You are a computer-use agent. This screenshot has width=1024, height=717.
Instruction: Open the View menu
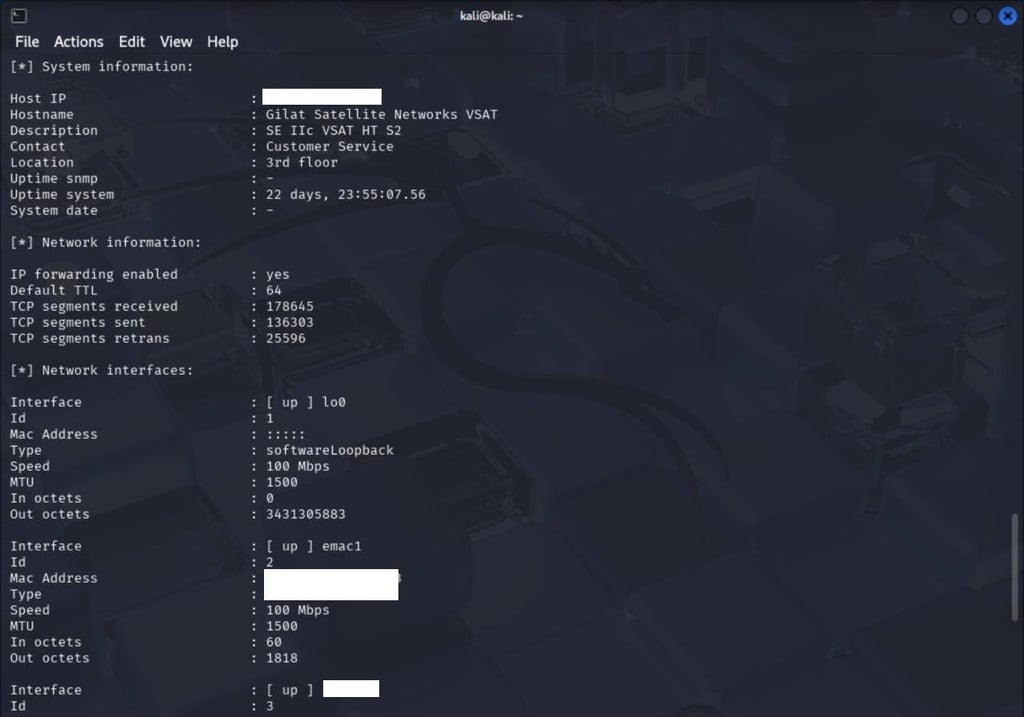pos(176,42)
